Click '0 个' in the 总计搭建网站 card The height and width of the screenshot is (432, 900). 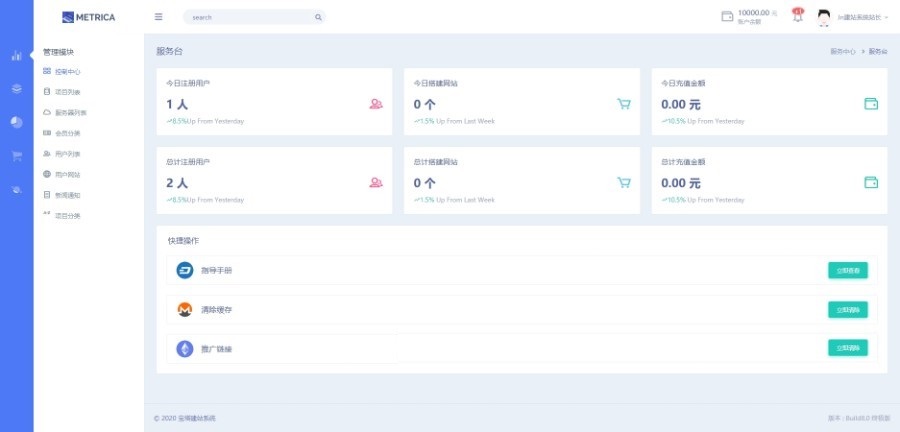424,183
